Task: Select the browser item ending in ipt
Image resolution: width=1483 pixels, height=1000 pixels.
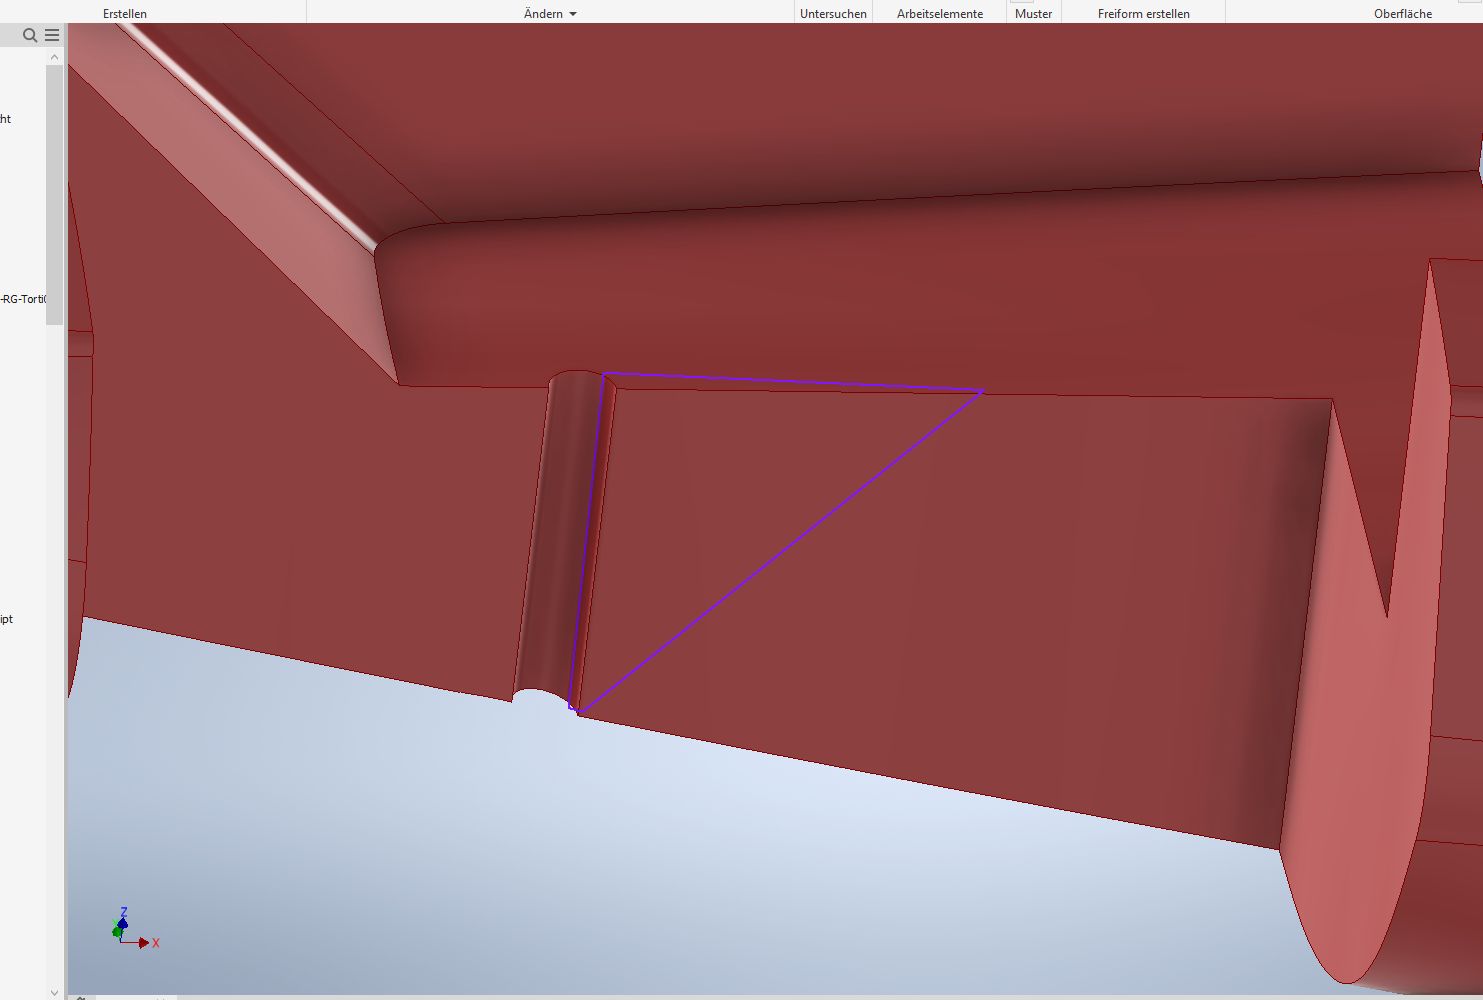Action: coord(7,619)
